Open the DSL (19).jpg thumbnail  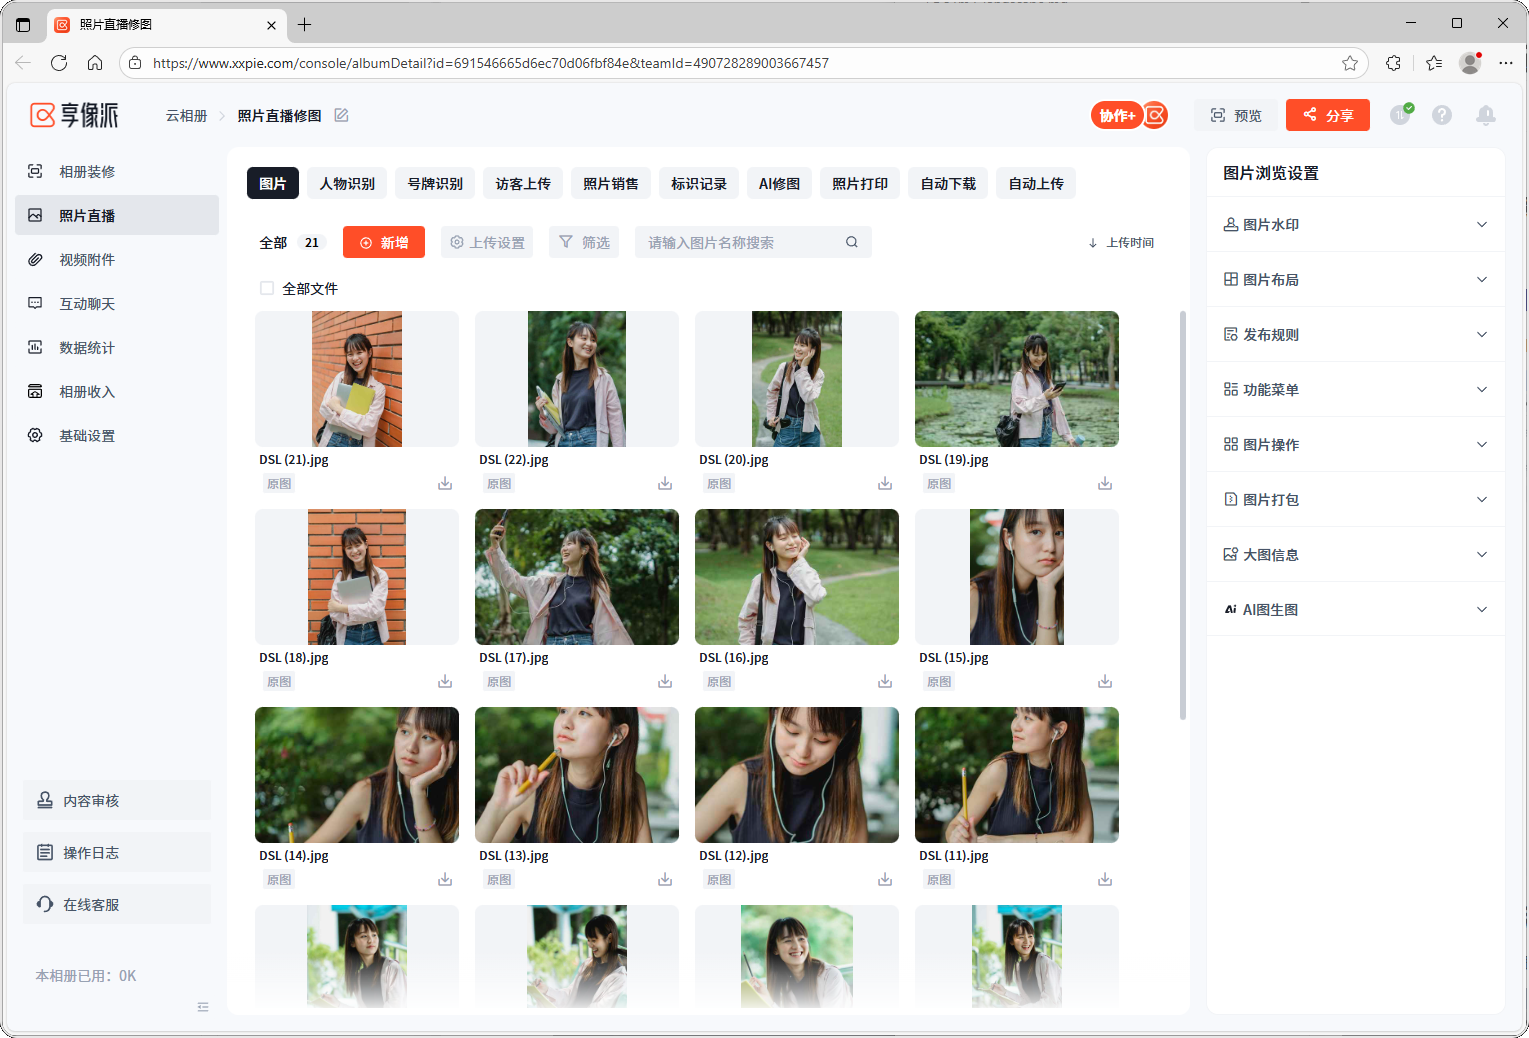coord(1016,379)
